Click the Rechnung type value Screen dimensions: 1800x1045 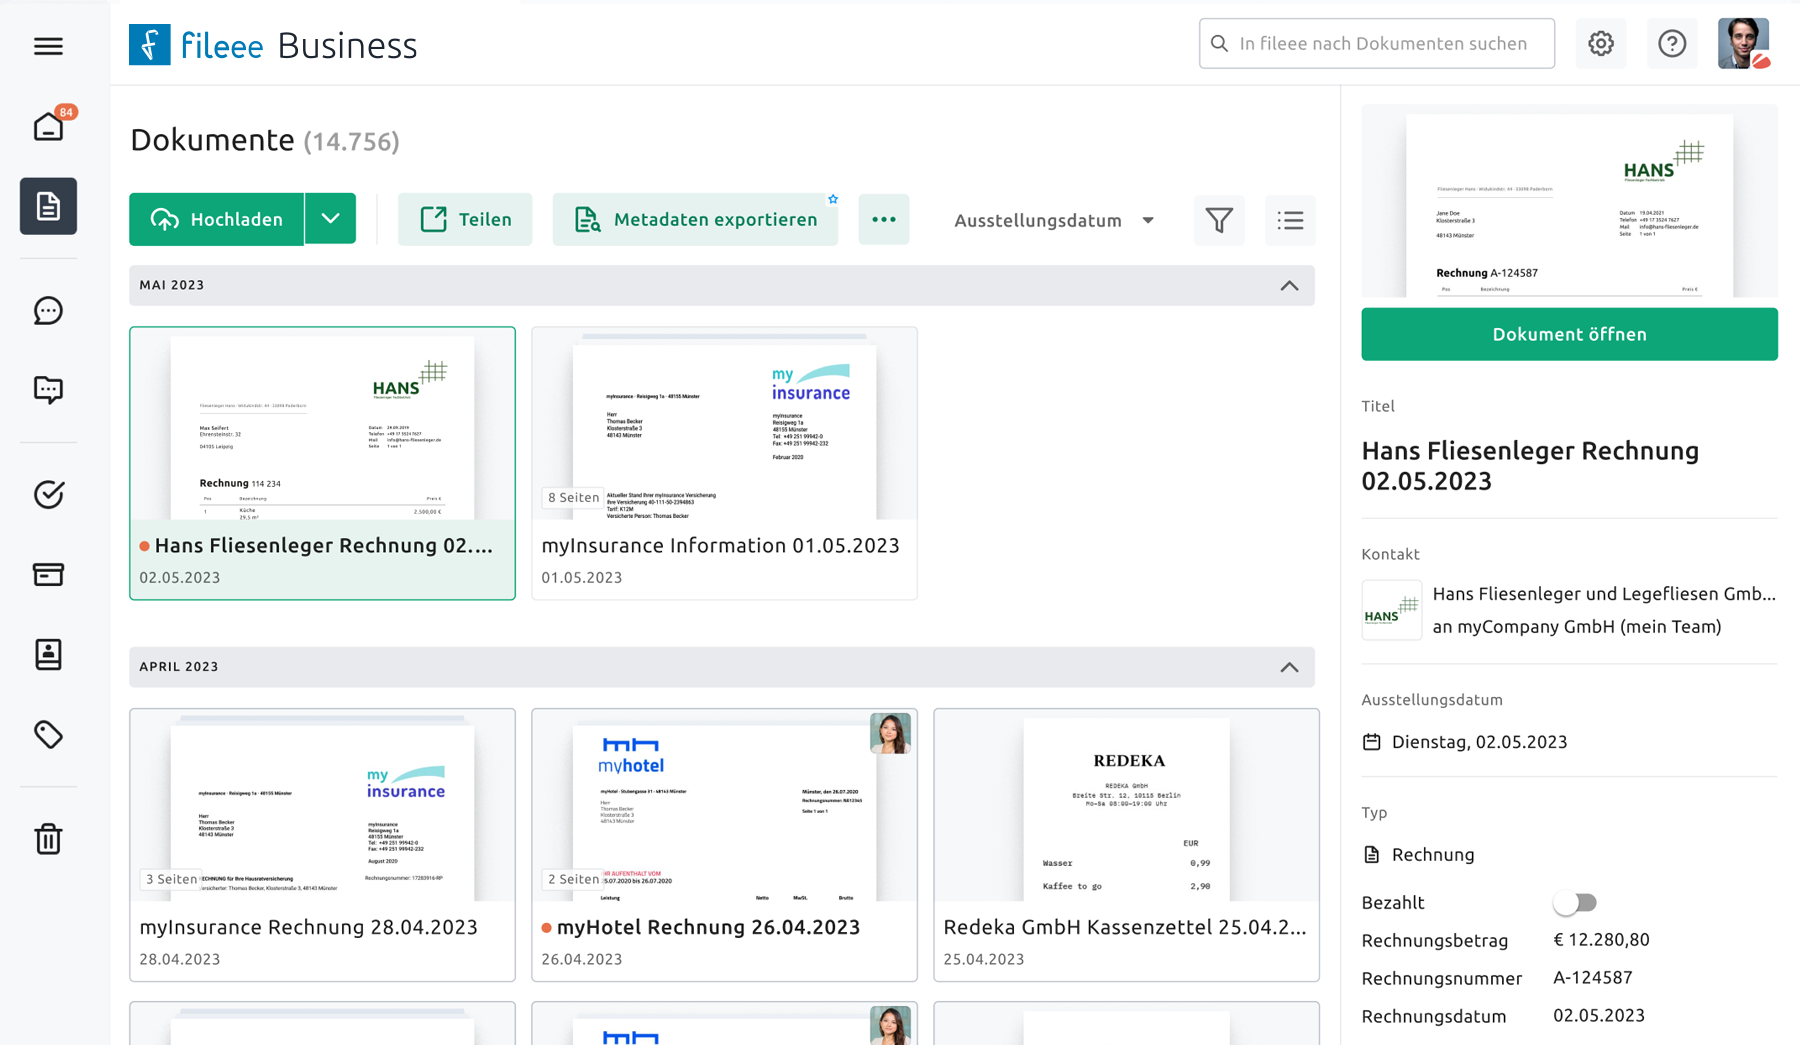[x=1433, y=855]
